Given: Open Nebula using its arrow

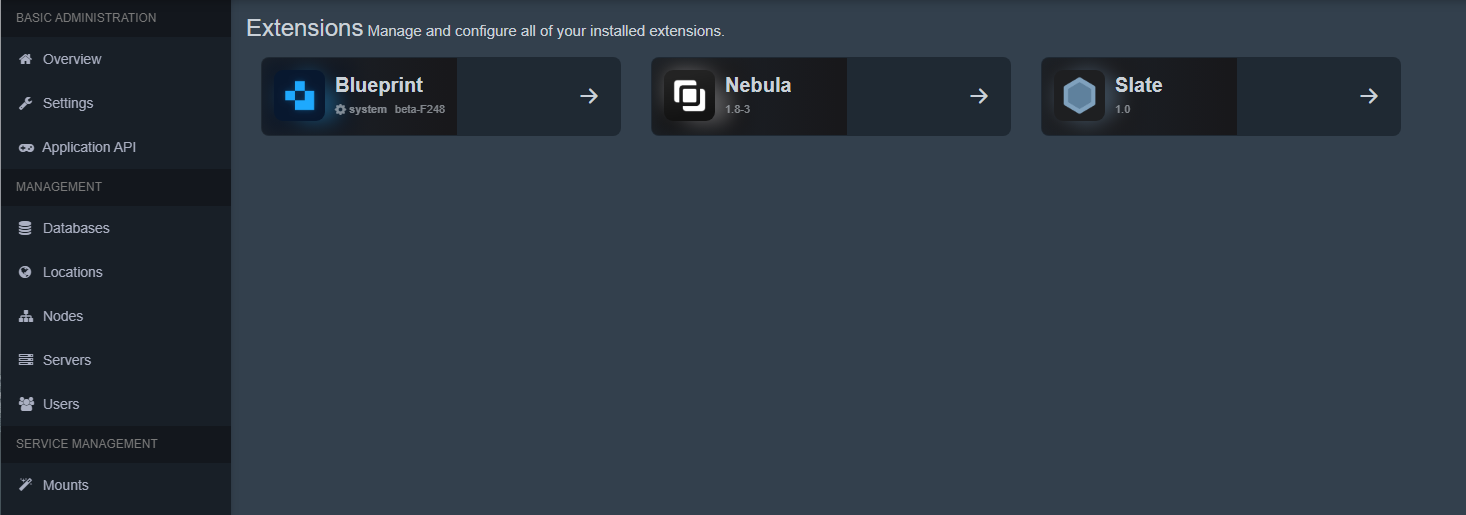Looking at the screenshot, I should pos(979,96).
